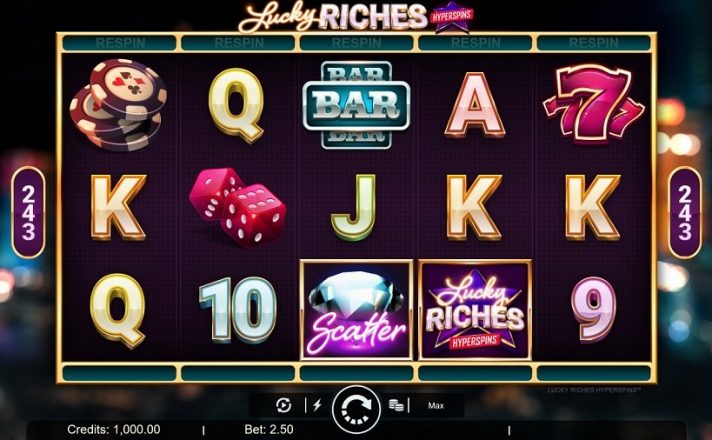712x440 pixels.
Task: Click the Credits 1,000.00 balance
Action: click(114, 429)
